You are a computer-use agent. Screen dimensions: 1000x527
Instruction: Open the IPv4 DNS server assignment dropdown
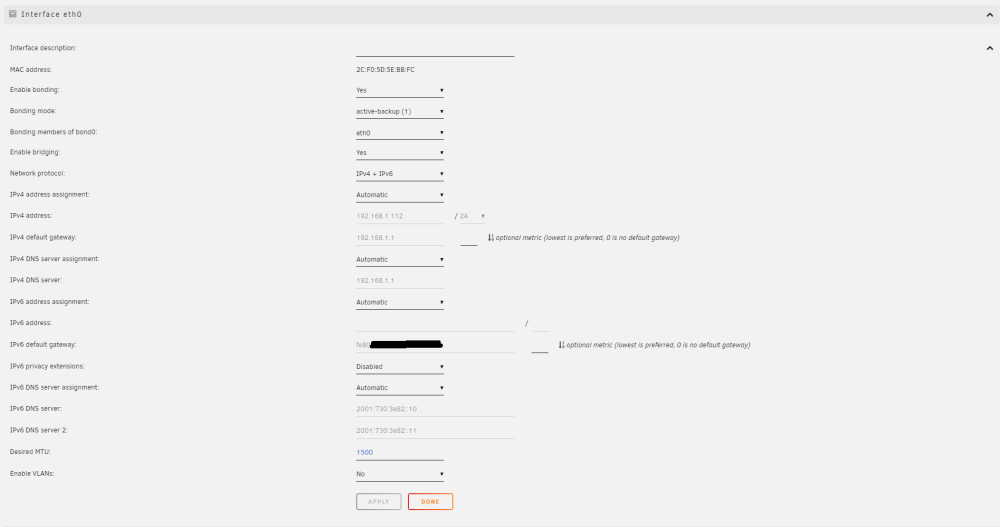(x=400, y=260)
